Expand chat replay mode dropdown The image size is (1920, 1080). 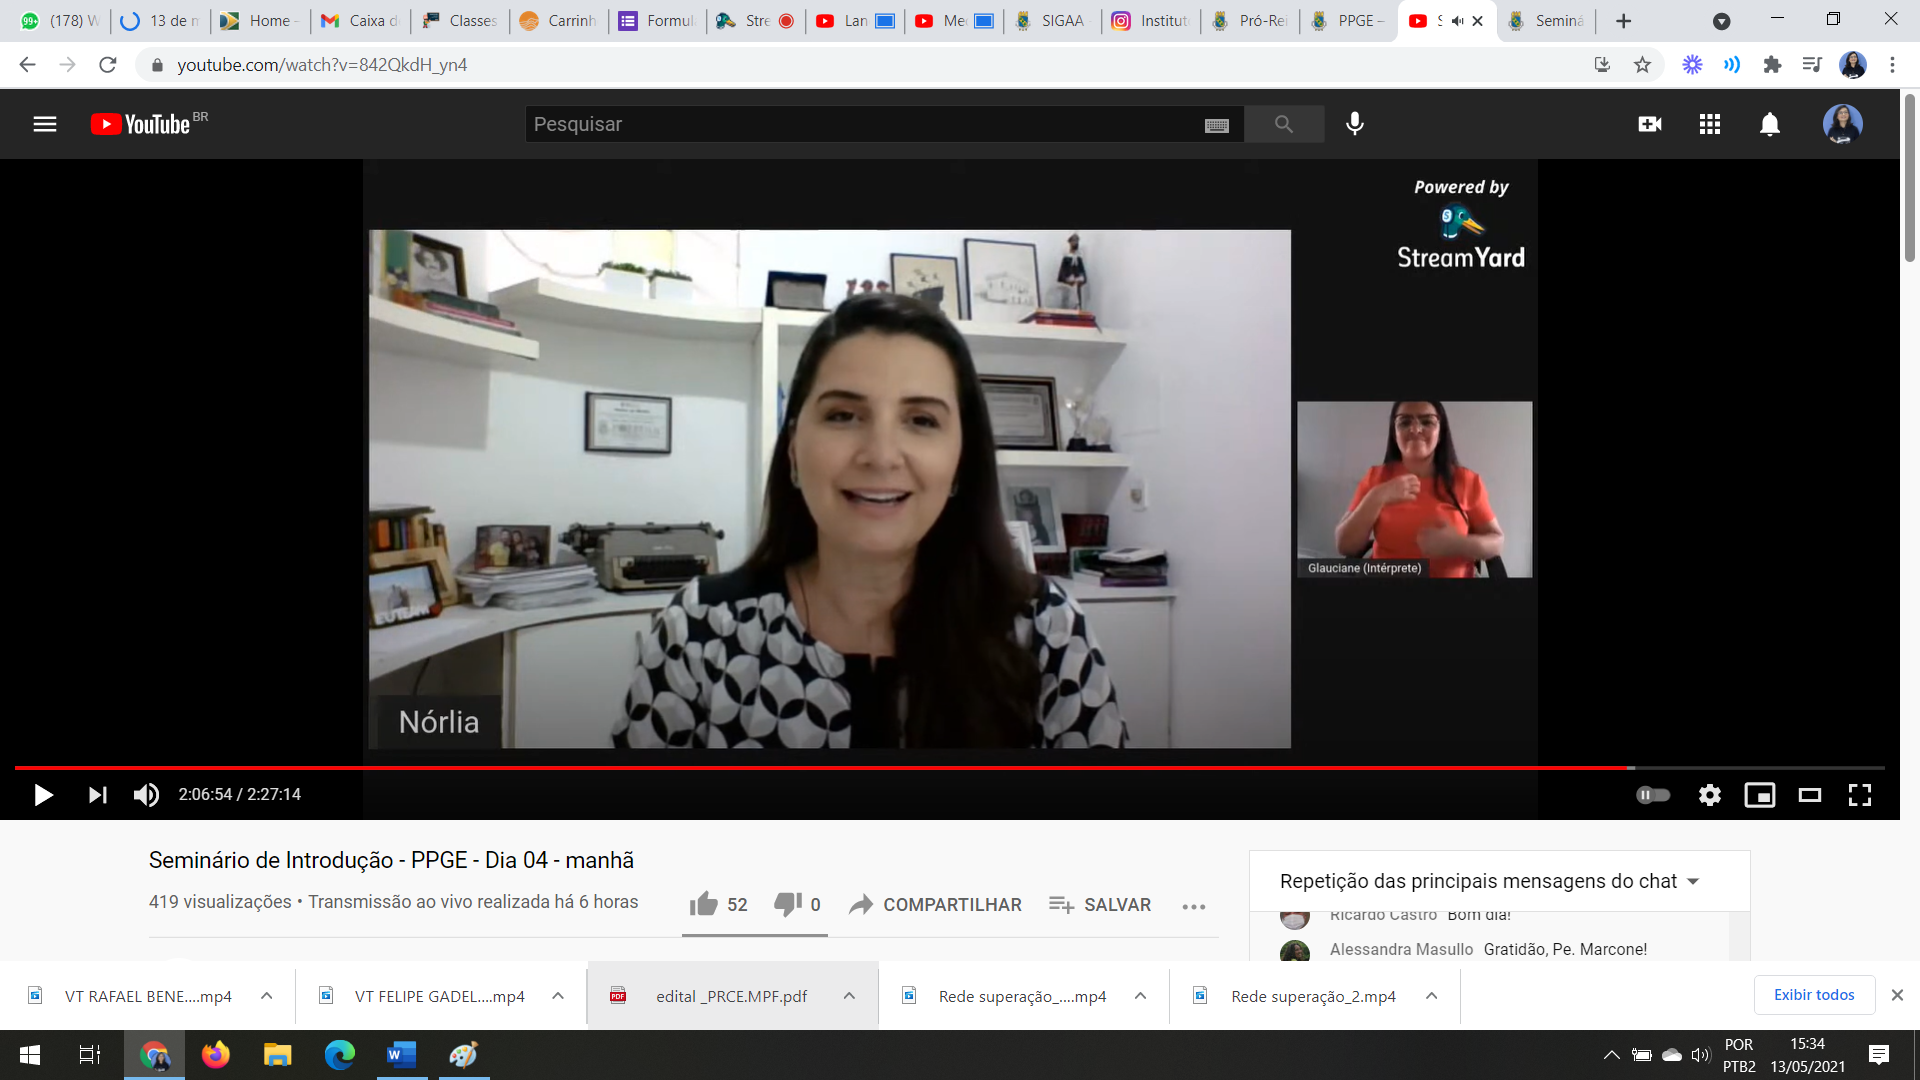pyautogui.click(x=1693, y=881)
